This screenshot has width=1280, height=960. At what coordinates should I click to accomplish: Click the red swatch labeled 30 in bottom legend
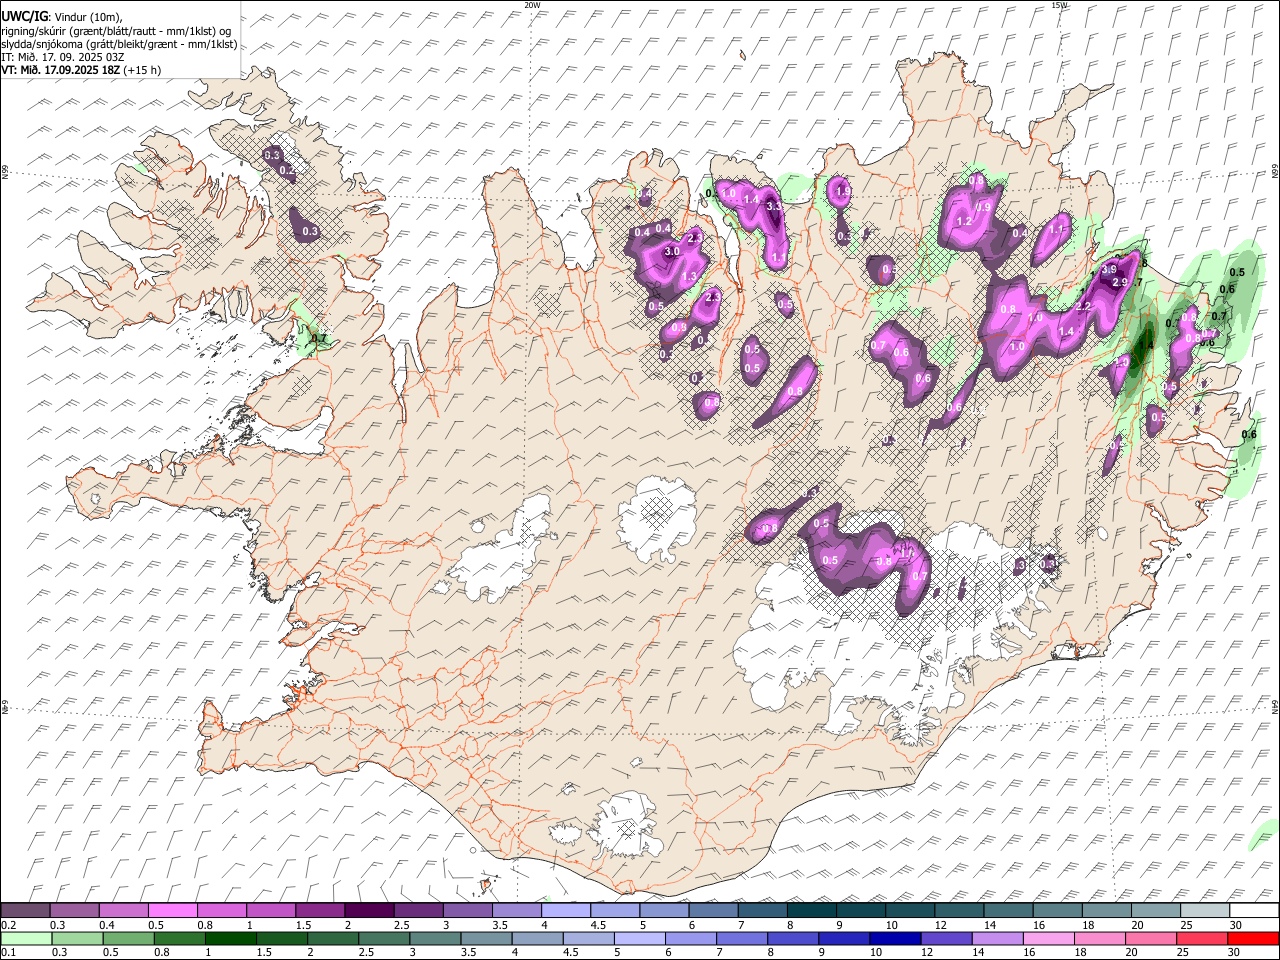tap(1253, 938)
